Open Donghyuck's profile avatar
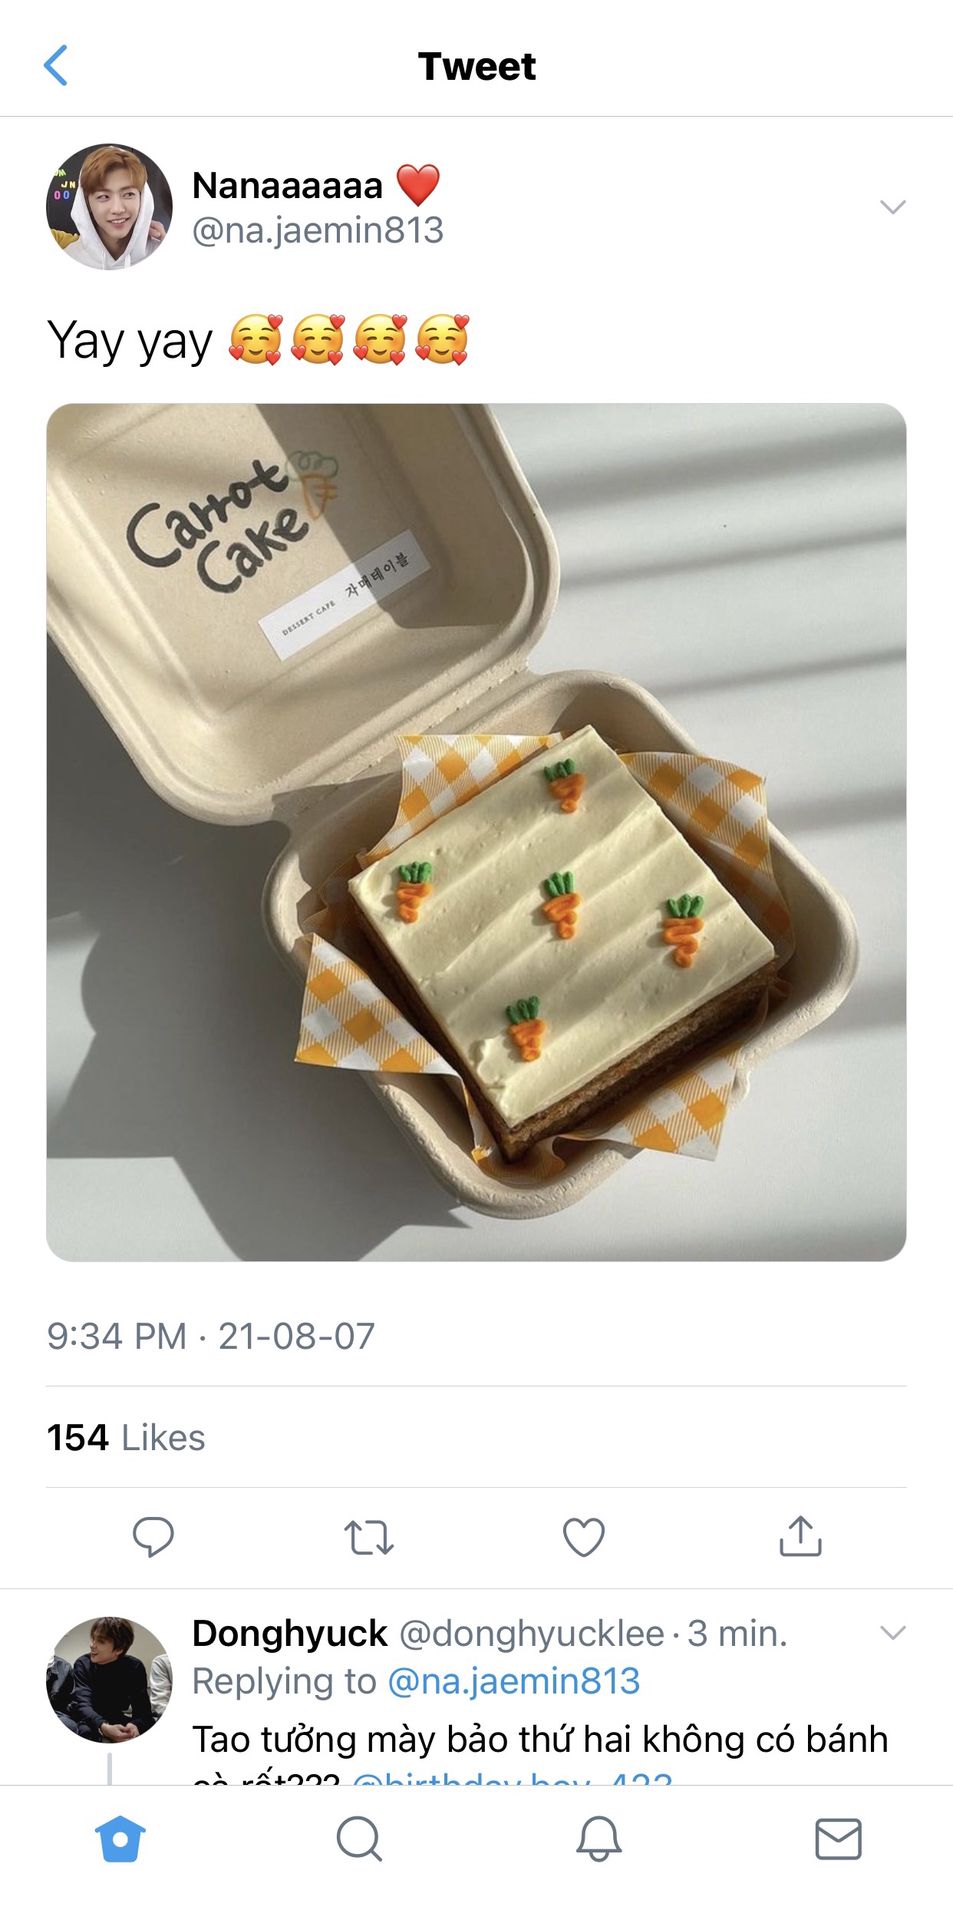Image resolution: width=953 pixels, height=1920 pixels. (109, 1679)
